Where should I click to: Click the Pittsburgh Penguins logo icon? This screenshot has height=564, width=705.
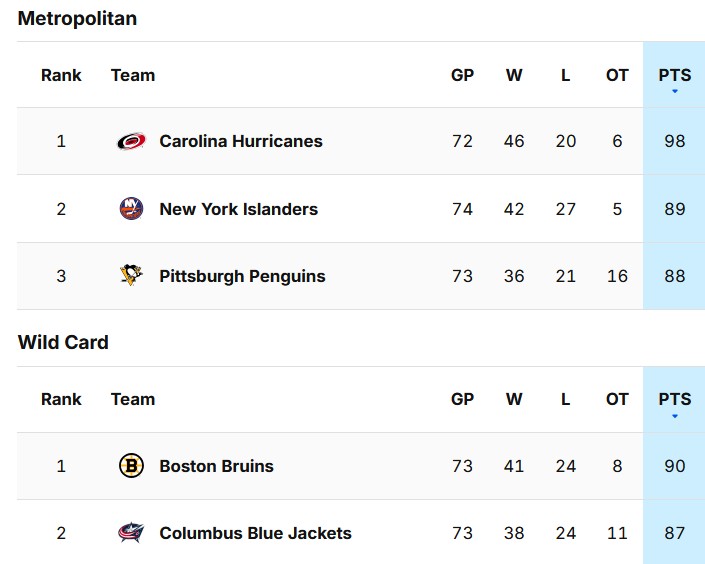tap(131, 276)
